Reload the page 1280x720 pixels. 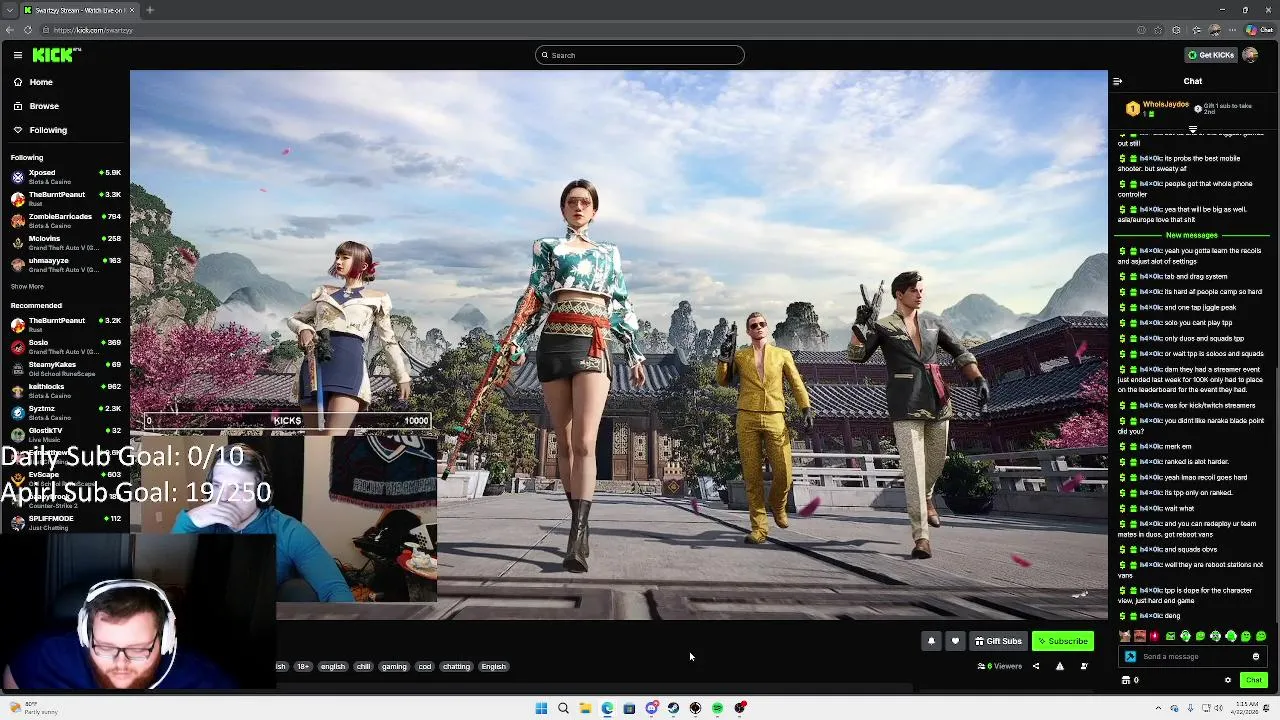pyautogui.click(x=28, y=30)
